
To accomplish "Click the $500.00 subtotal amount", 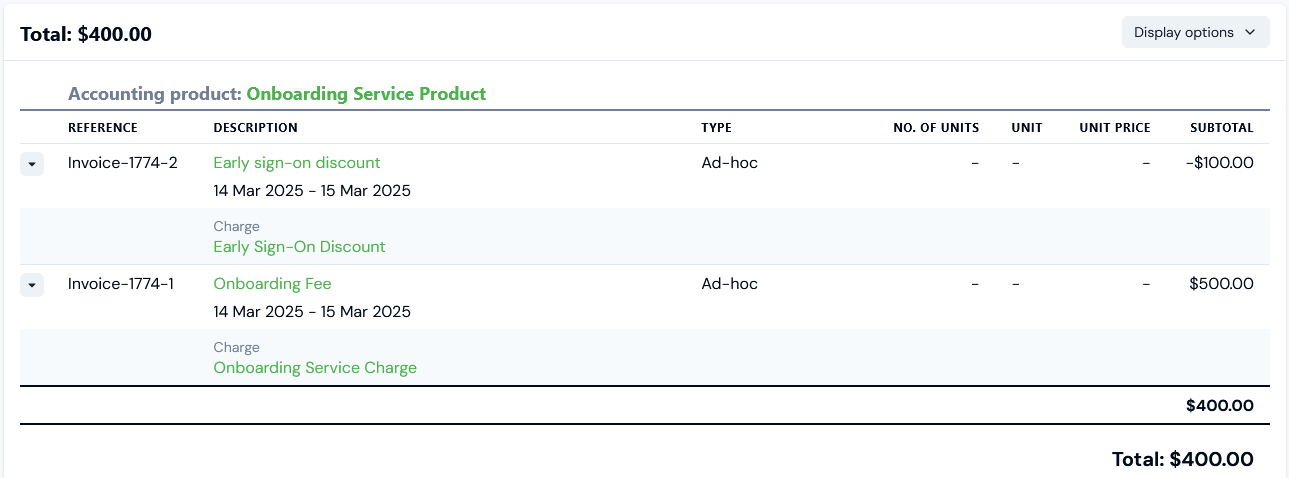I will coord(1221,284).
